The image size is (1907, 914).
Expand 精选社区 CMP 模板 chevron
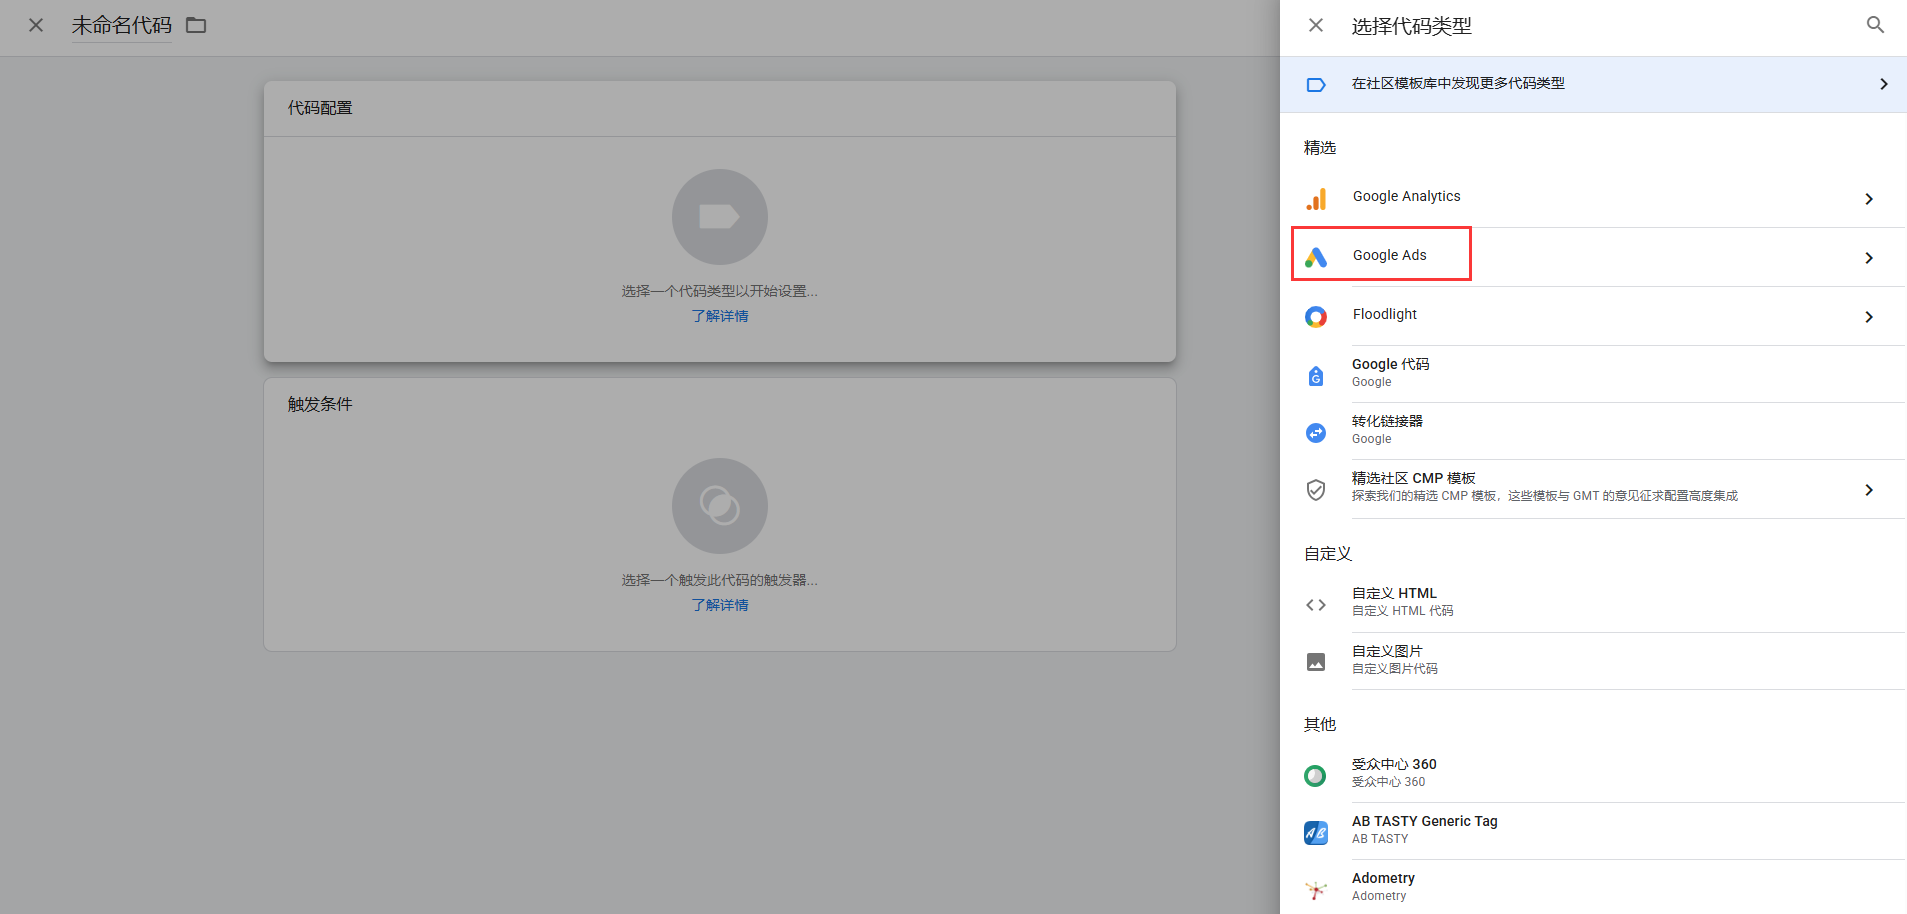(x=1869, y=490)
